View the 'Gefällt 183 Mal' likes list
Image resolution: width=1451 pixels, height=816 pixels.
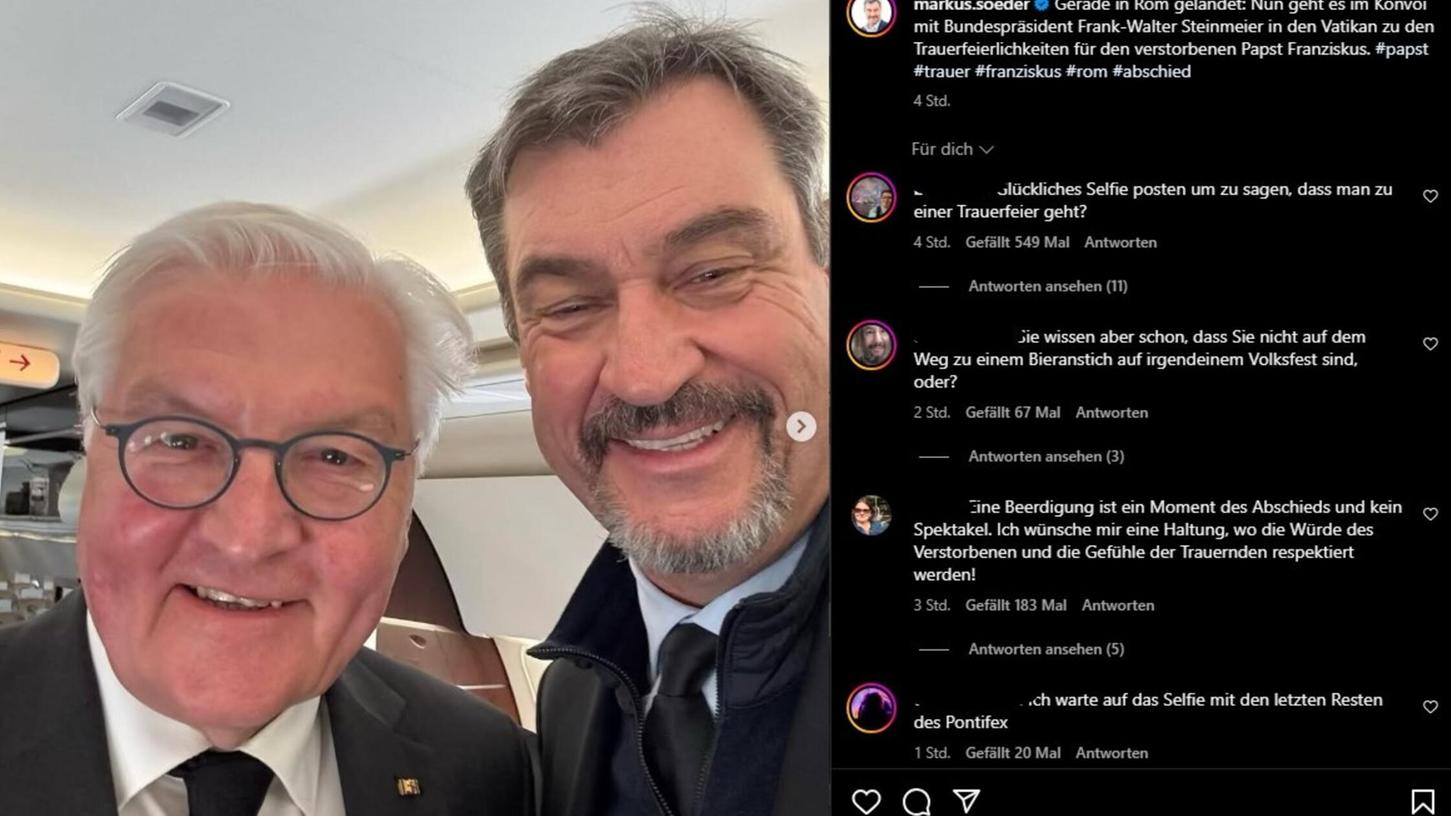[1016, 605]
